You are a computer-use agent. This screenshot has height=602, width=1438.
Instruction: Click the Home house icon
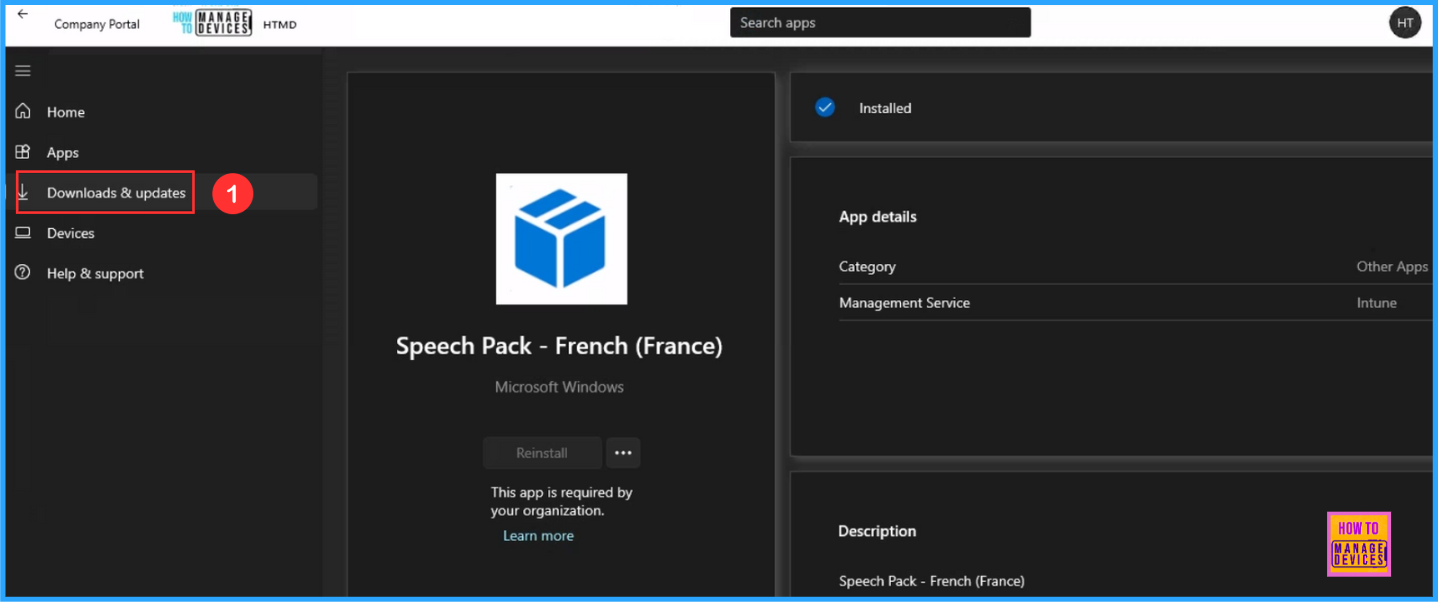tap(23, 111)
